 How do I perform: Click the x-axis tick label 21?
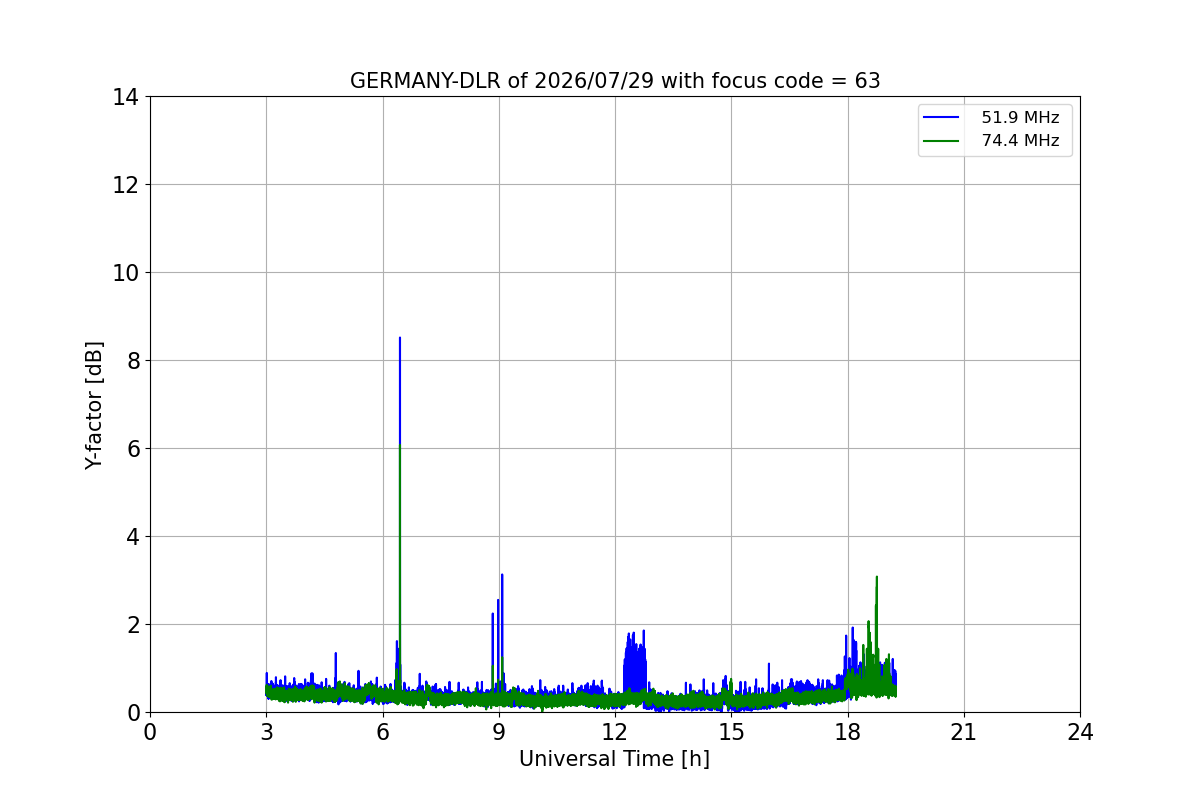[x=964, y=732]
